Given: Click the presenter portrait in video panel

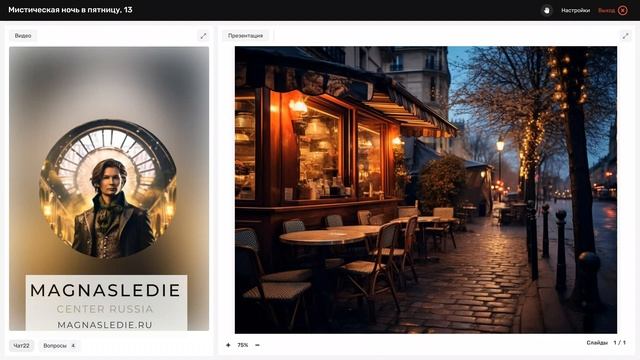Looking at the screenshot, I should [x=108, y=189].
